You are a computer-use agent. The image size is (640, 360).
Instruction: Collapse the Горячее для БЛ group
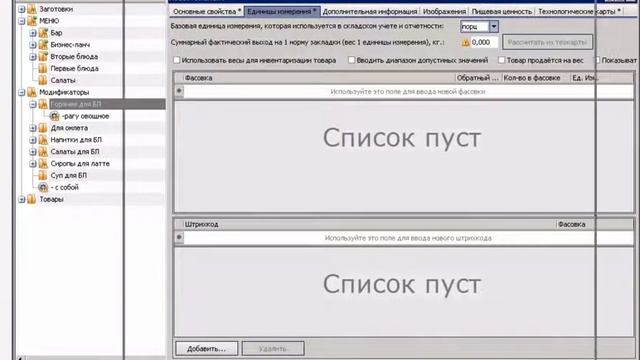[33, 104]
